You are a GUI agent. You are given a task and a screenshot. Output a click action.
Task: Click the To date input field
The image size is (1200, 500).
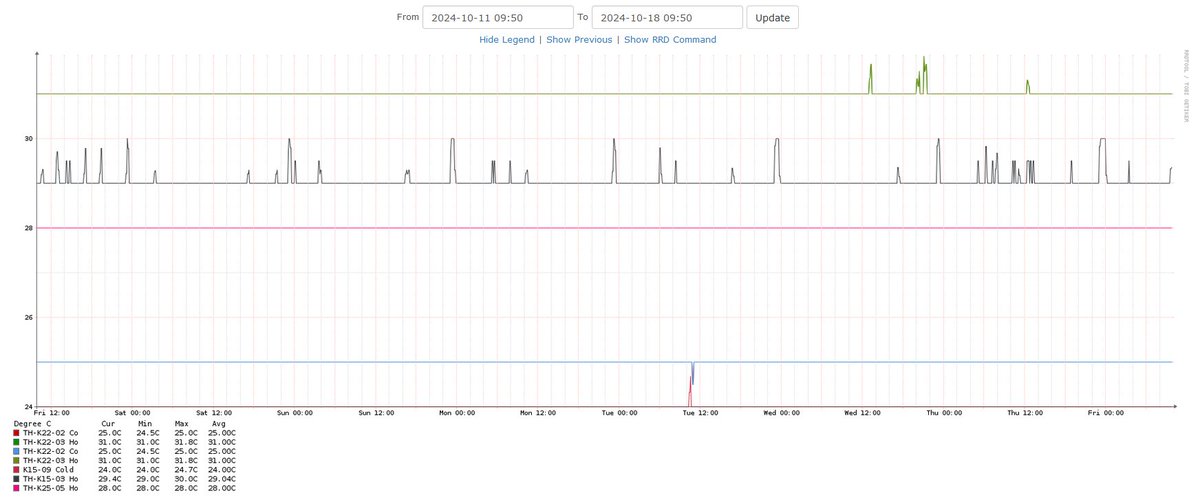point(667,18)
